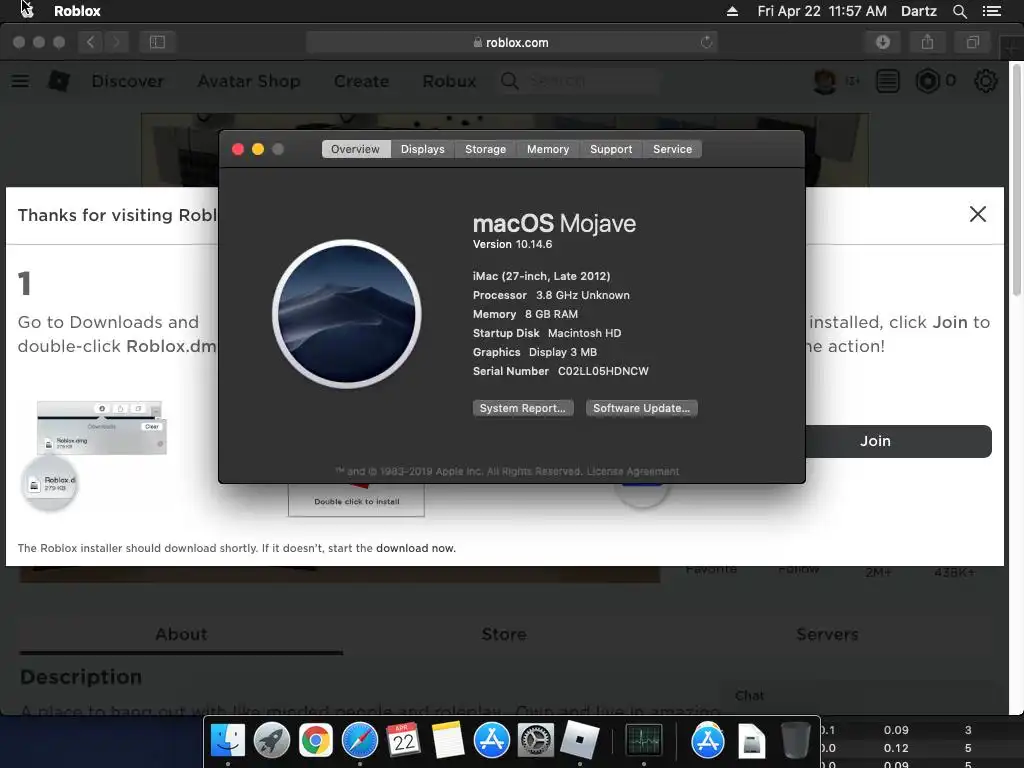1024x768 pixels.
Task: Open Activity Monitor in the dock
Action: (644, 741)
